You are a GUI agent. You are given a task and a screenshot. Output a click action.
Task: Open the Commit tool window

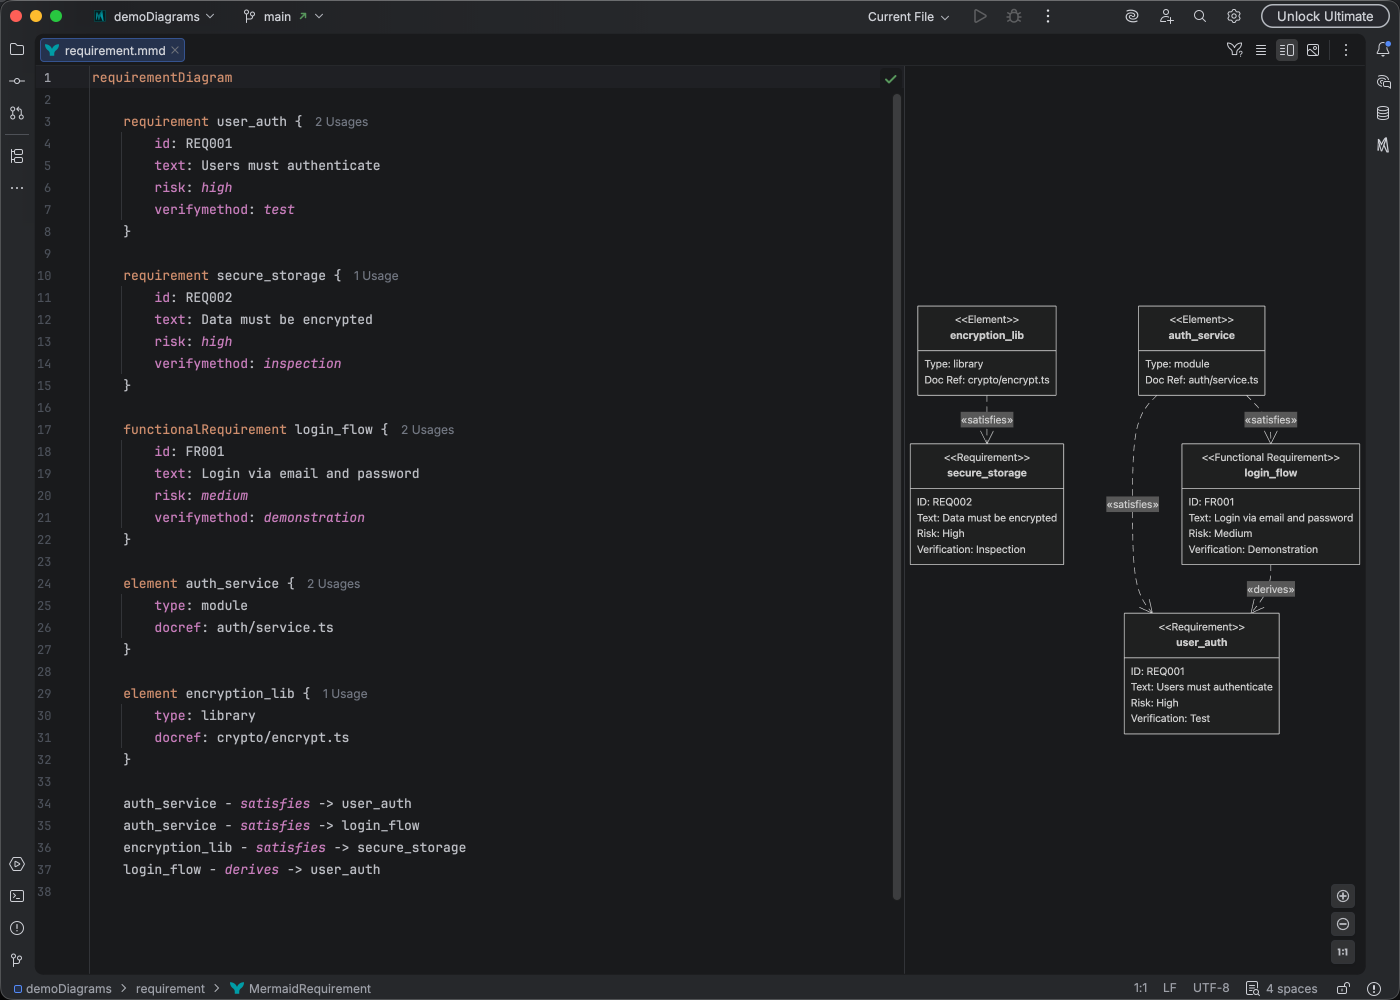point(16,80)
